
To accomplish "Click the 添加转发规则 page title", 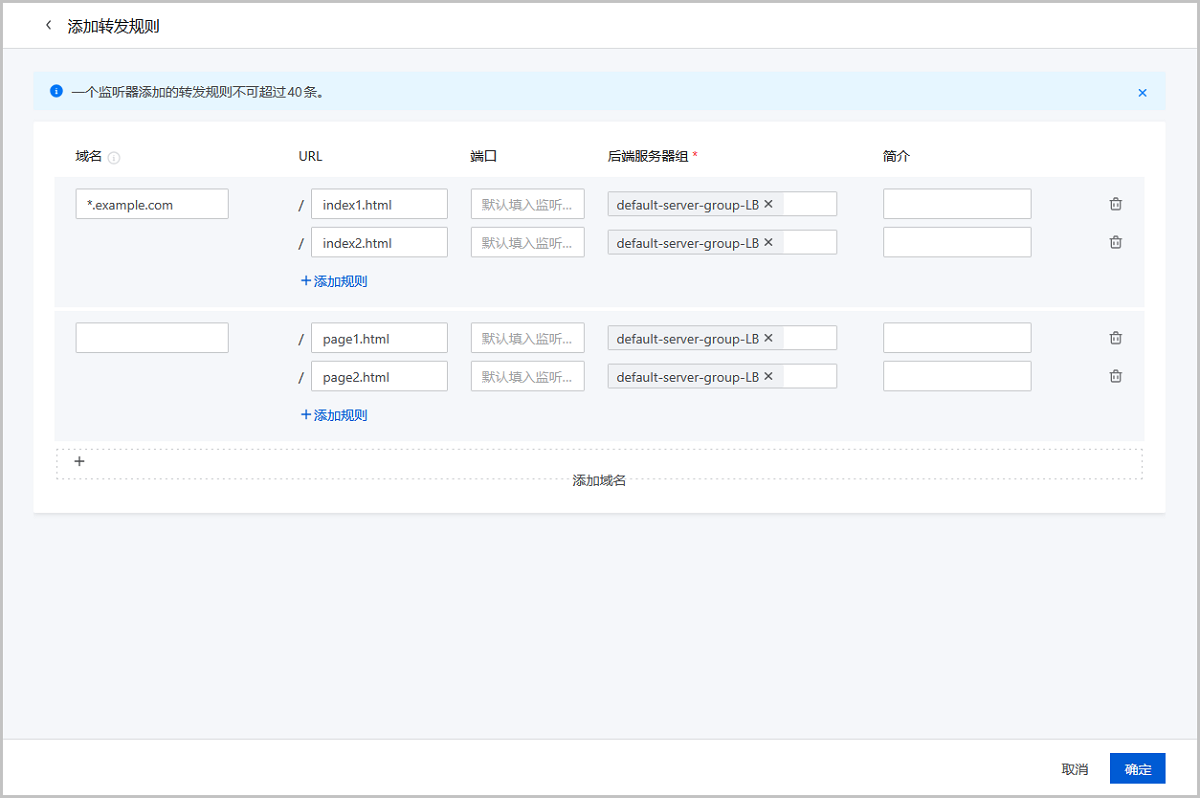I will (x=113, y=26).
